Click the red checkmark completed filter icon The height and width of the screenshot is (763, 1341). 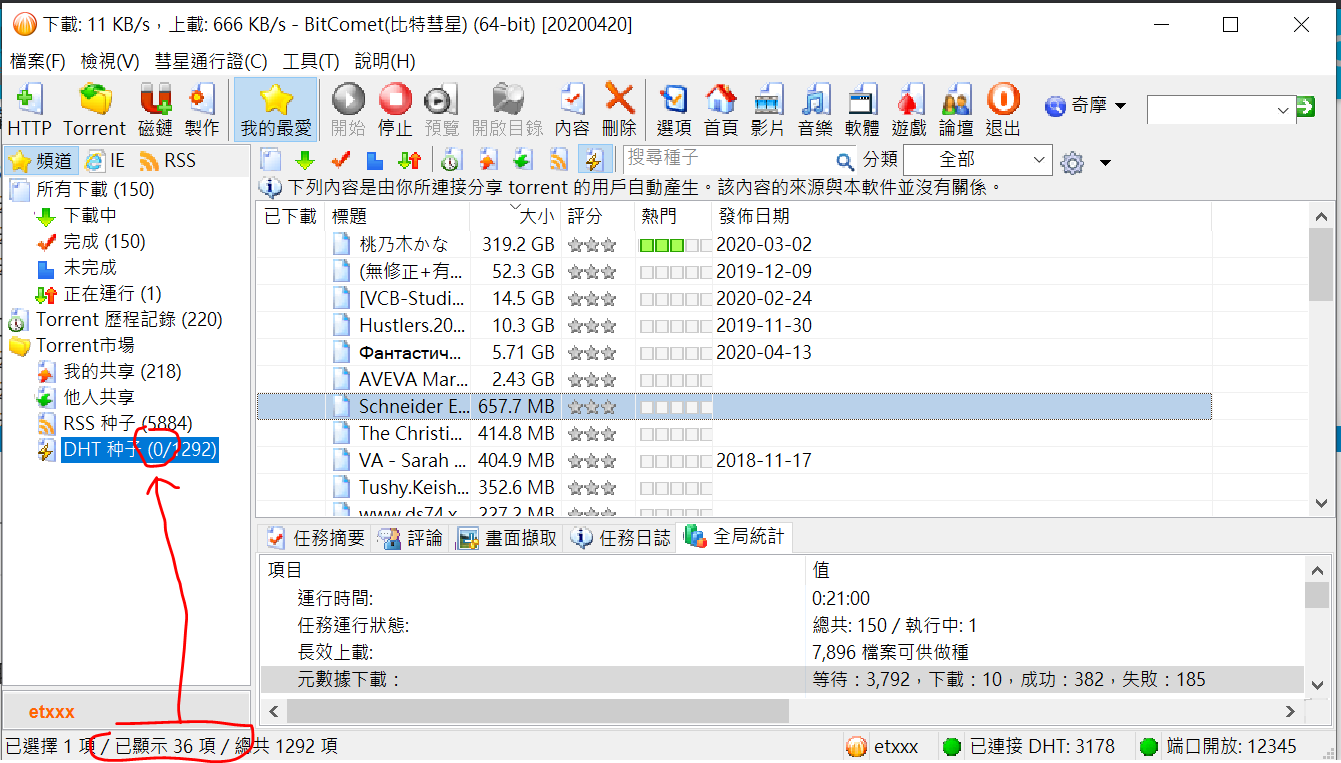coord(340,160)
